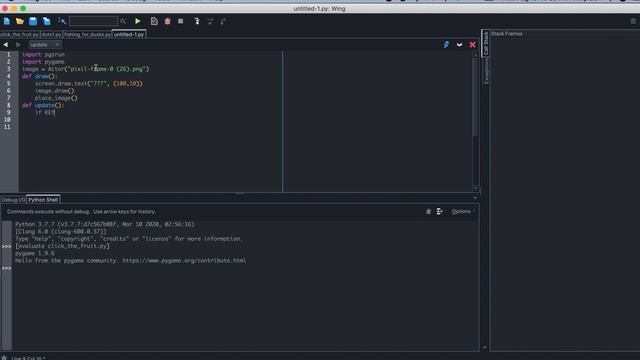Select the Python Shell tab
This screenshot has height=360, width=640.
tap(43, 200)
